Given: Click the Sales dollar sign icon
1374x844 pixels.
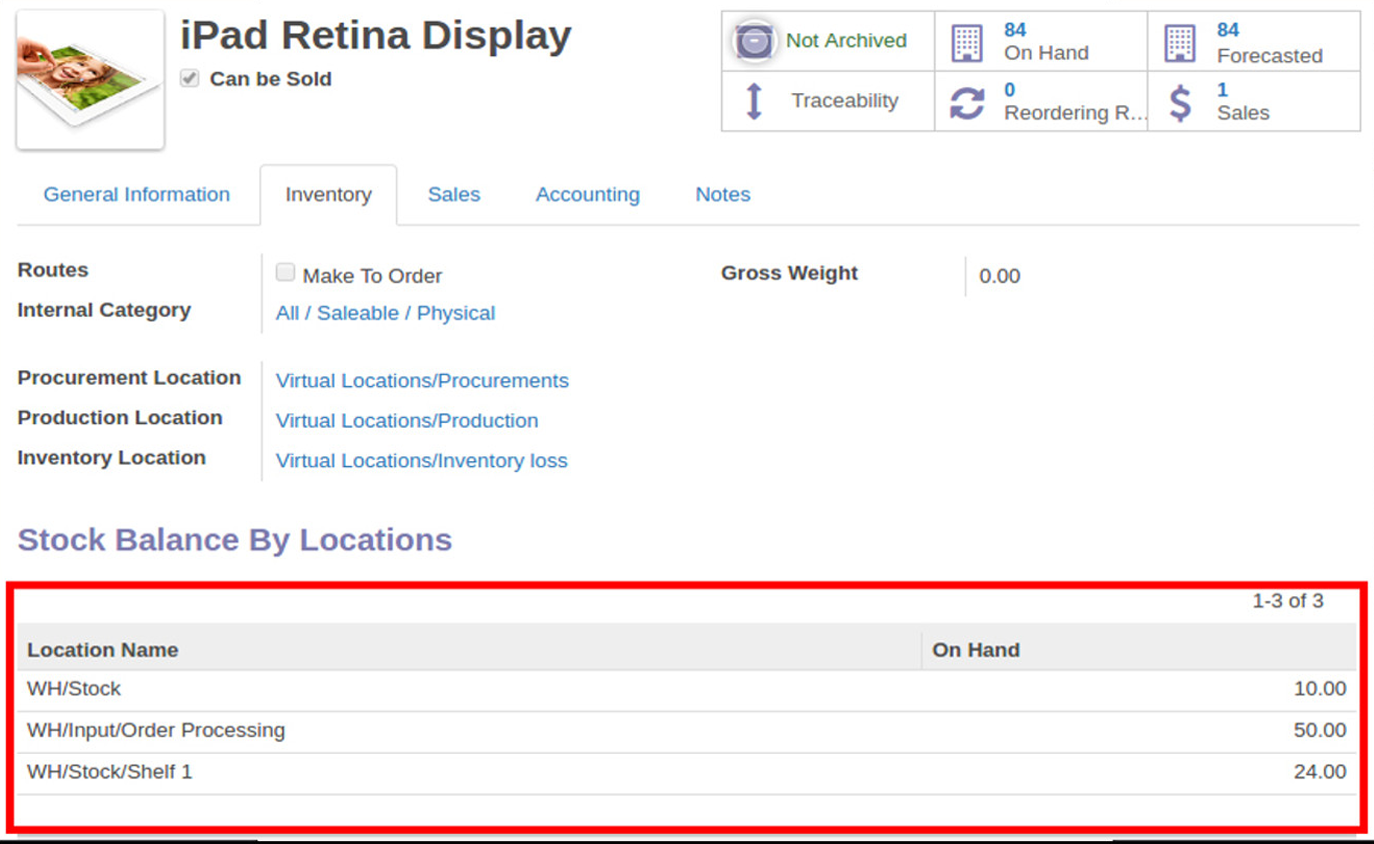Looking at the screenshot, I should click(x=1181, y=103).
